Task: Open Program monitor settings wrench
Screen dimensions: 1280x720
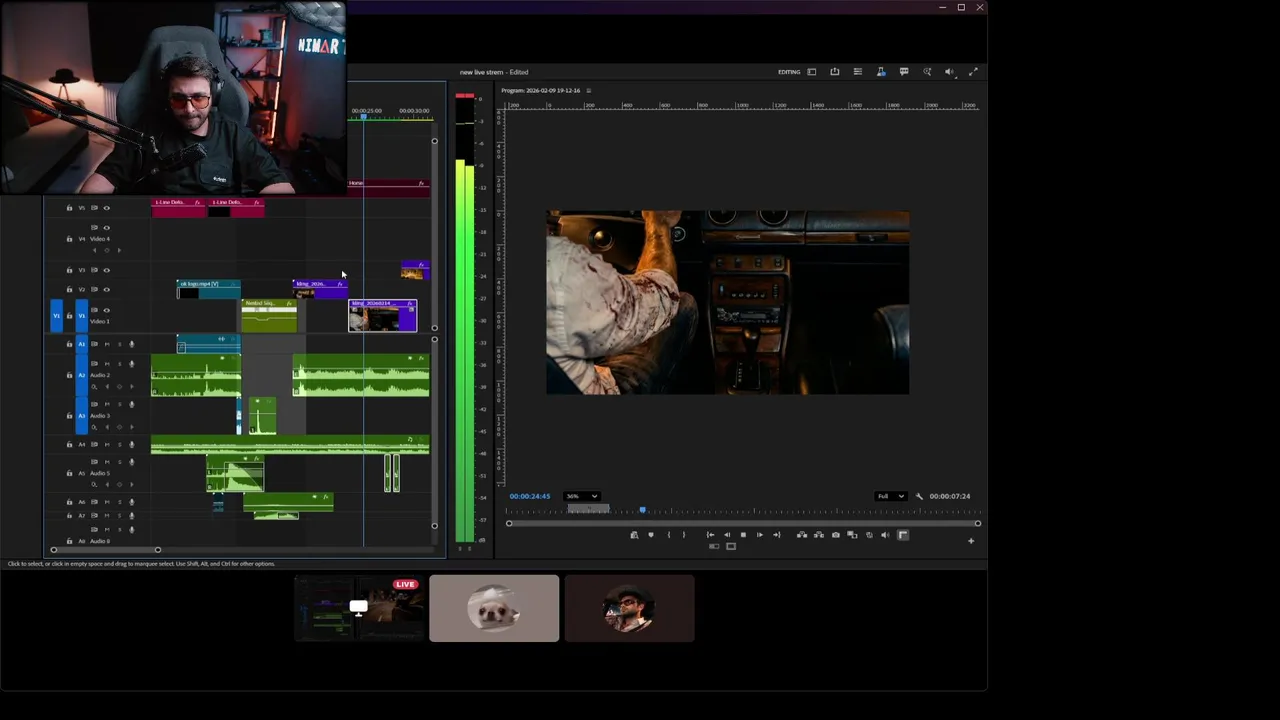Action: 919,496
